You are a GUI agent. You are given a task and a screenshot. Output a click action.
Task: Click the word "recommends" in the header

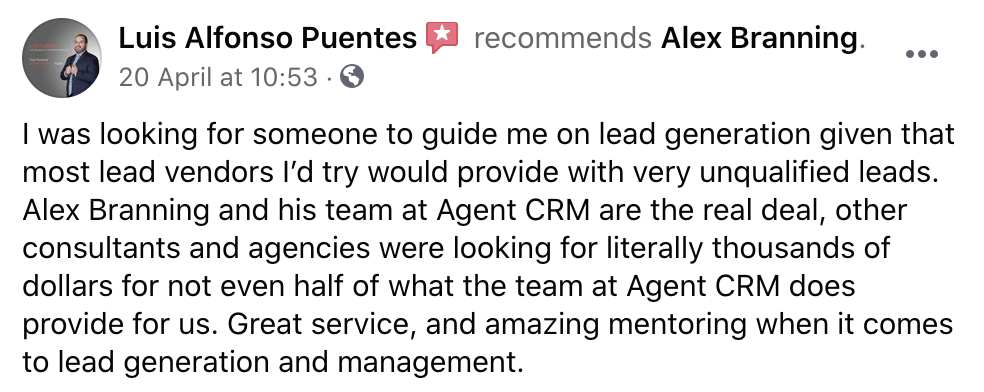[x=562, y=38]
